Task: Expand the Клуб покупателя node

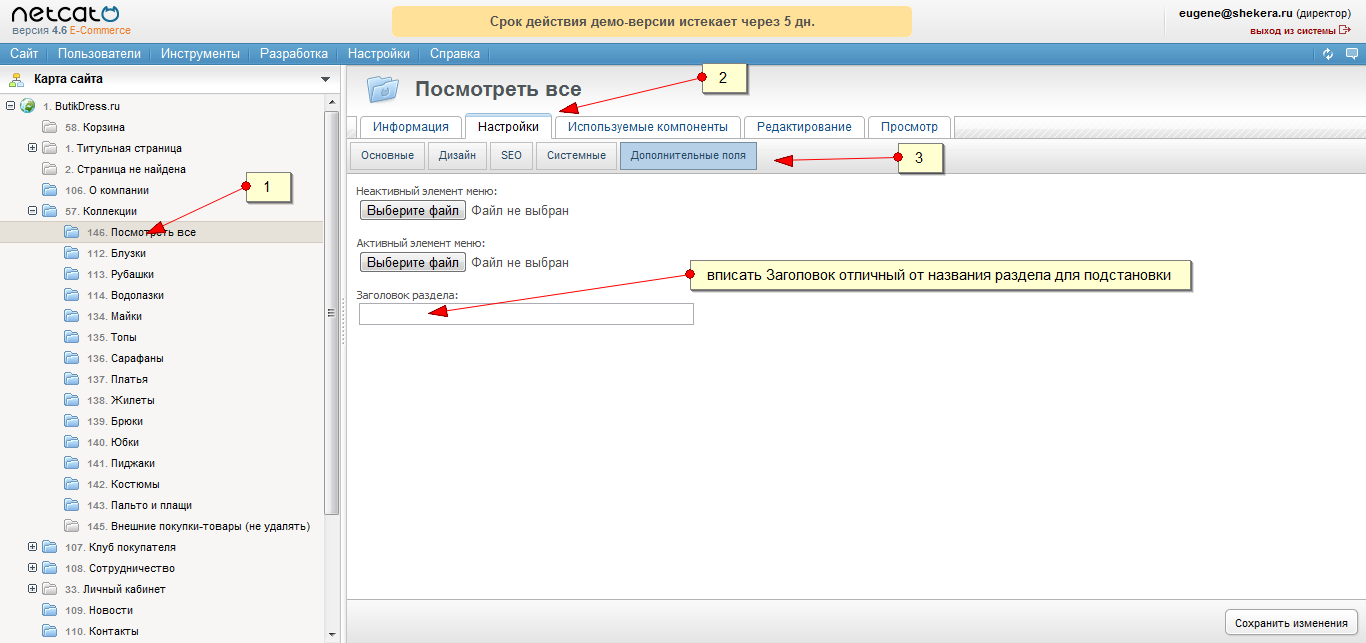Action: coord(33,547)
